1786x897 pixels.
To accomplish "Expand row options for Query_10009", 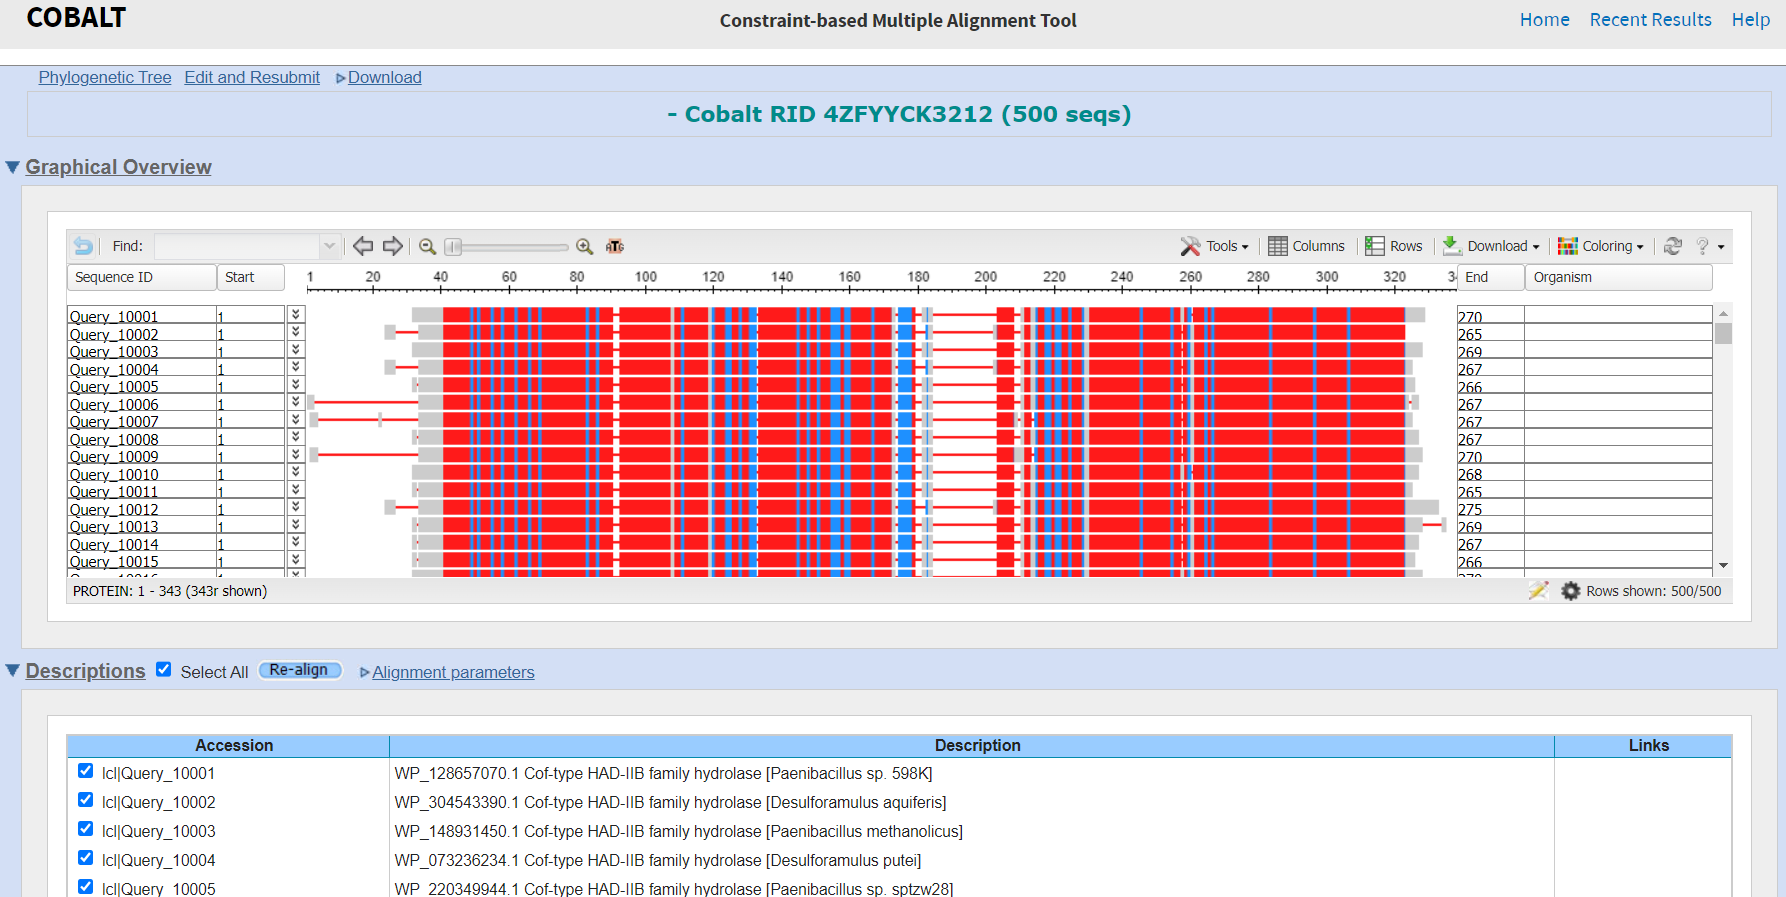I will [296, 454].
